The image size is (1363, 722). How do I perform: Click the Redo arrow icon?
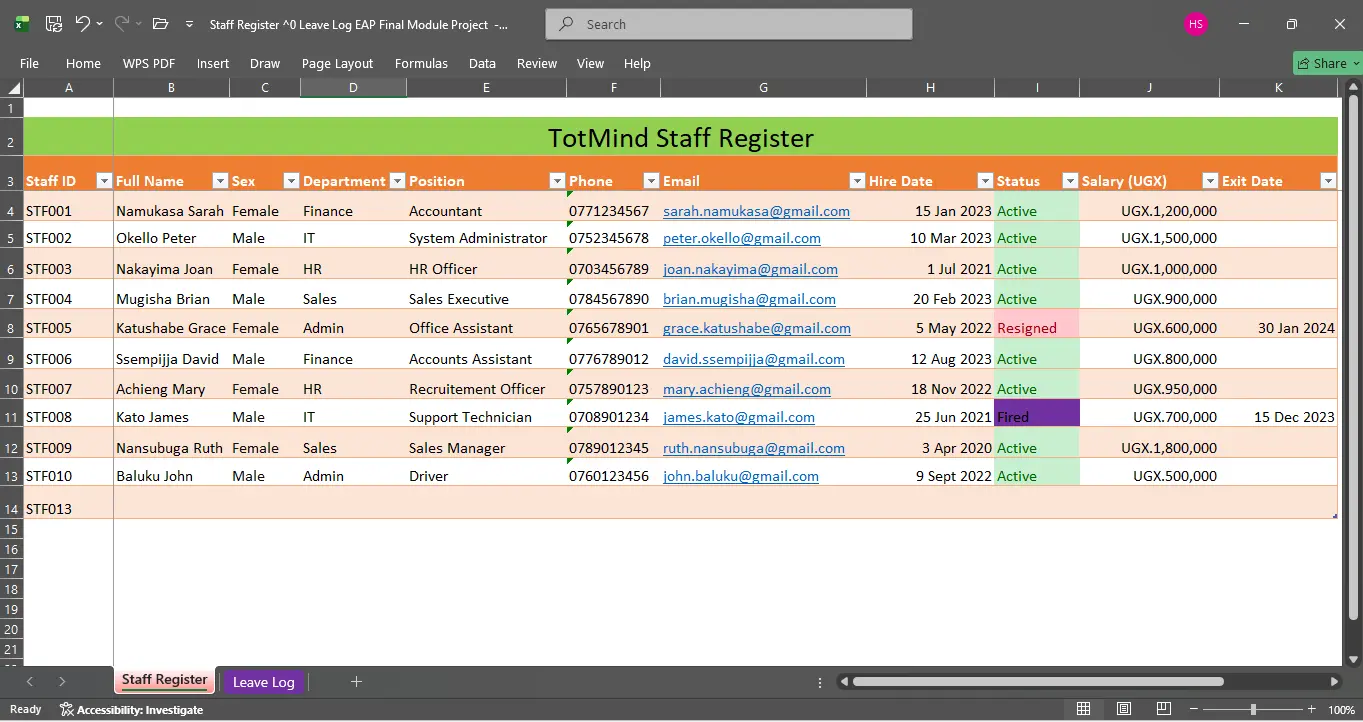pyautogui.click(x=123, y=24)
